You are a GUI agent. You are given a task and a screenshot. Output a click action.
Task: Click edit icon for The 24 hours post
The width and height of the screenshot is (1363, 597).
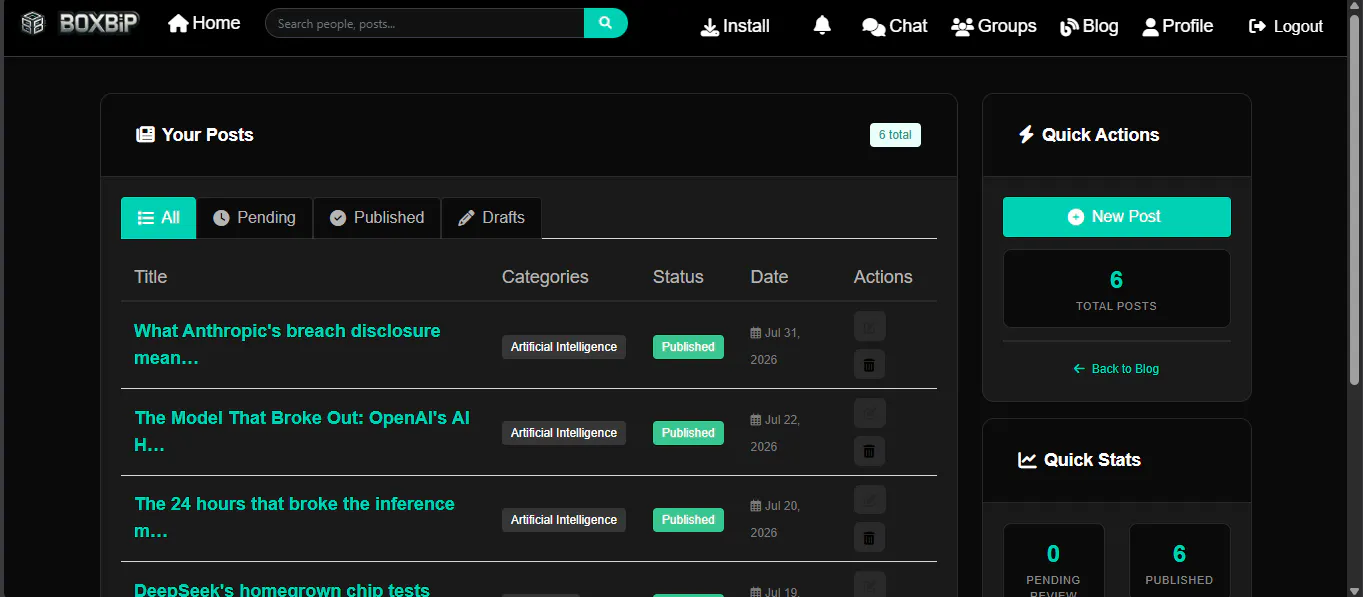click(x=869, y=499)
